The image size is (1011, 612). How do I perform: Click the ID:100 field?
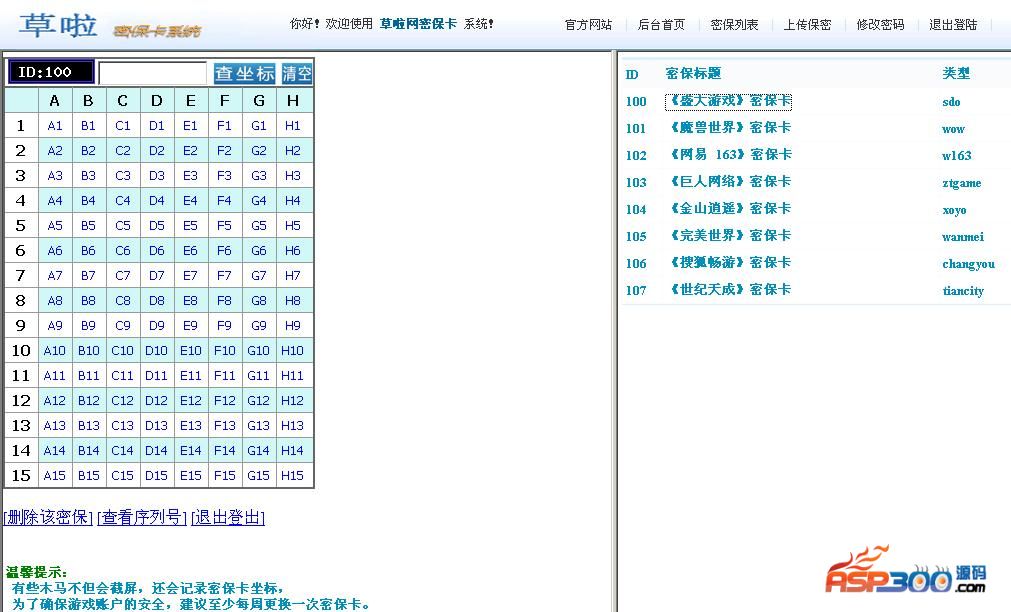(x=52, y=72)
